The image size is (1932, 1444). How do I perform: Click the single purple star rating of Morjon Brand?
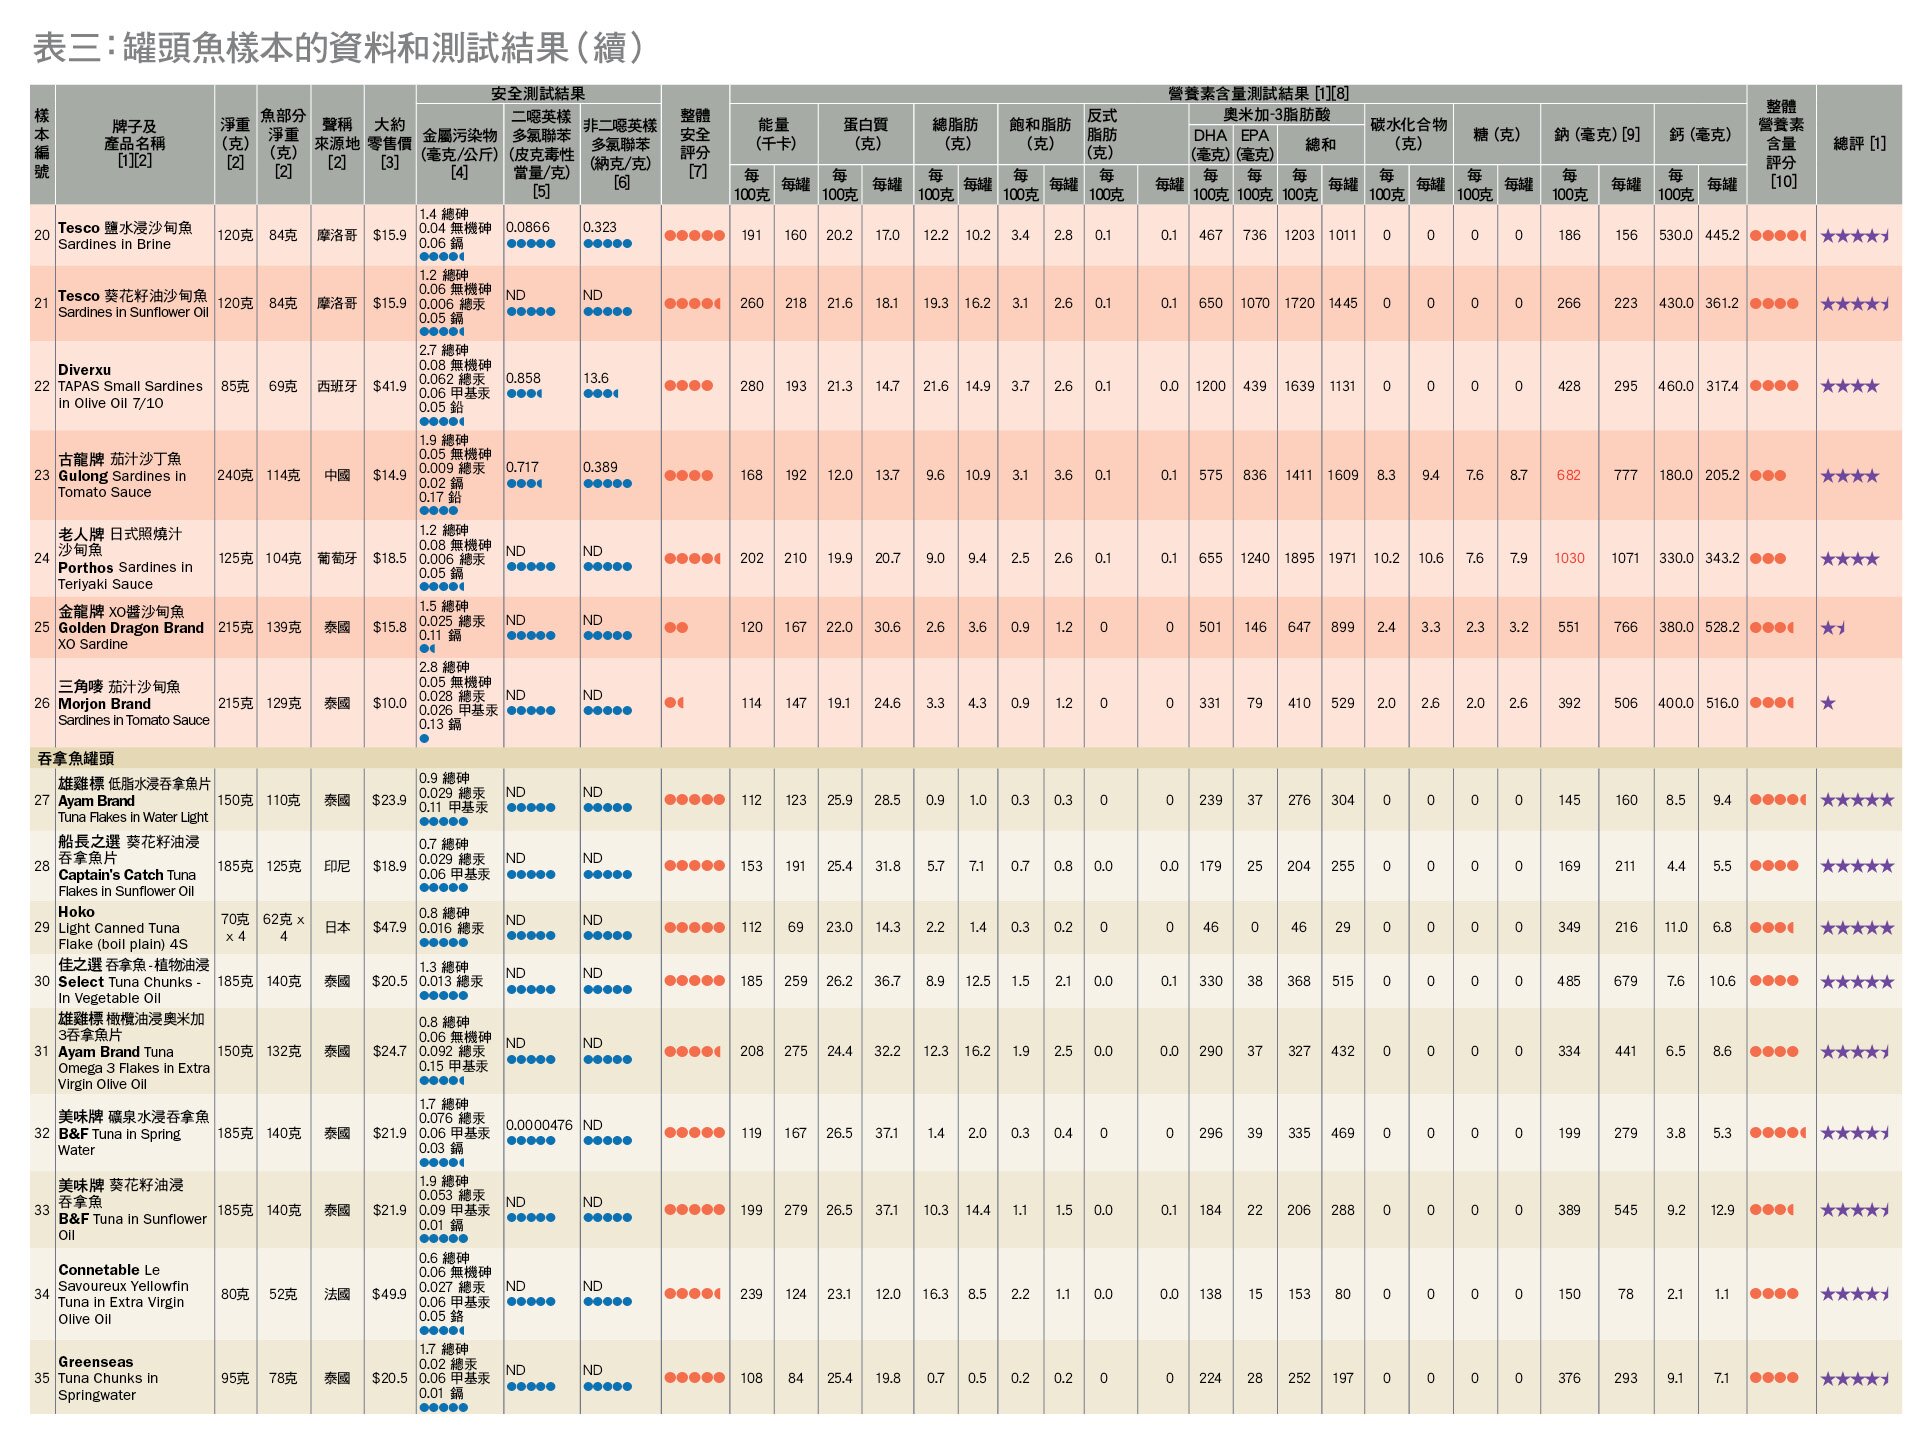point(1828,703)
